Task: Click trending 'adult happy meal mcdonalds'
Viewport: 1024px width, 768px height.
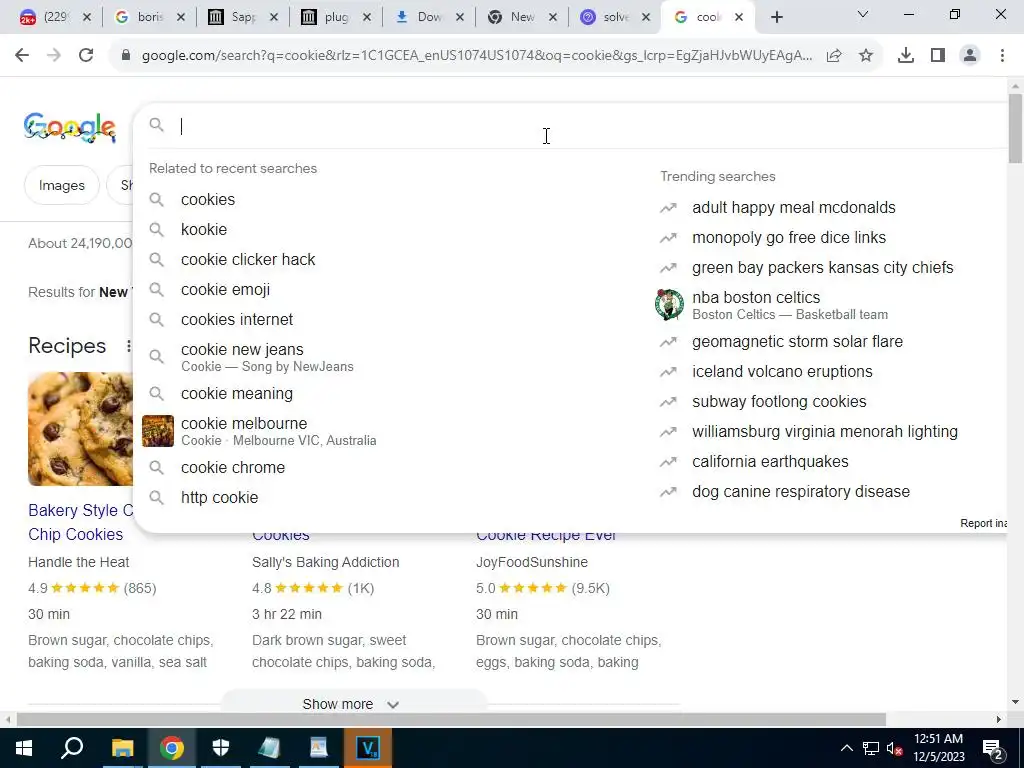Action: click(793, 208)
